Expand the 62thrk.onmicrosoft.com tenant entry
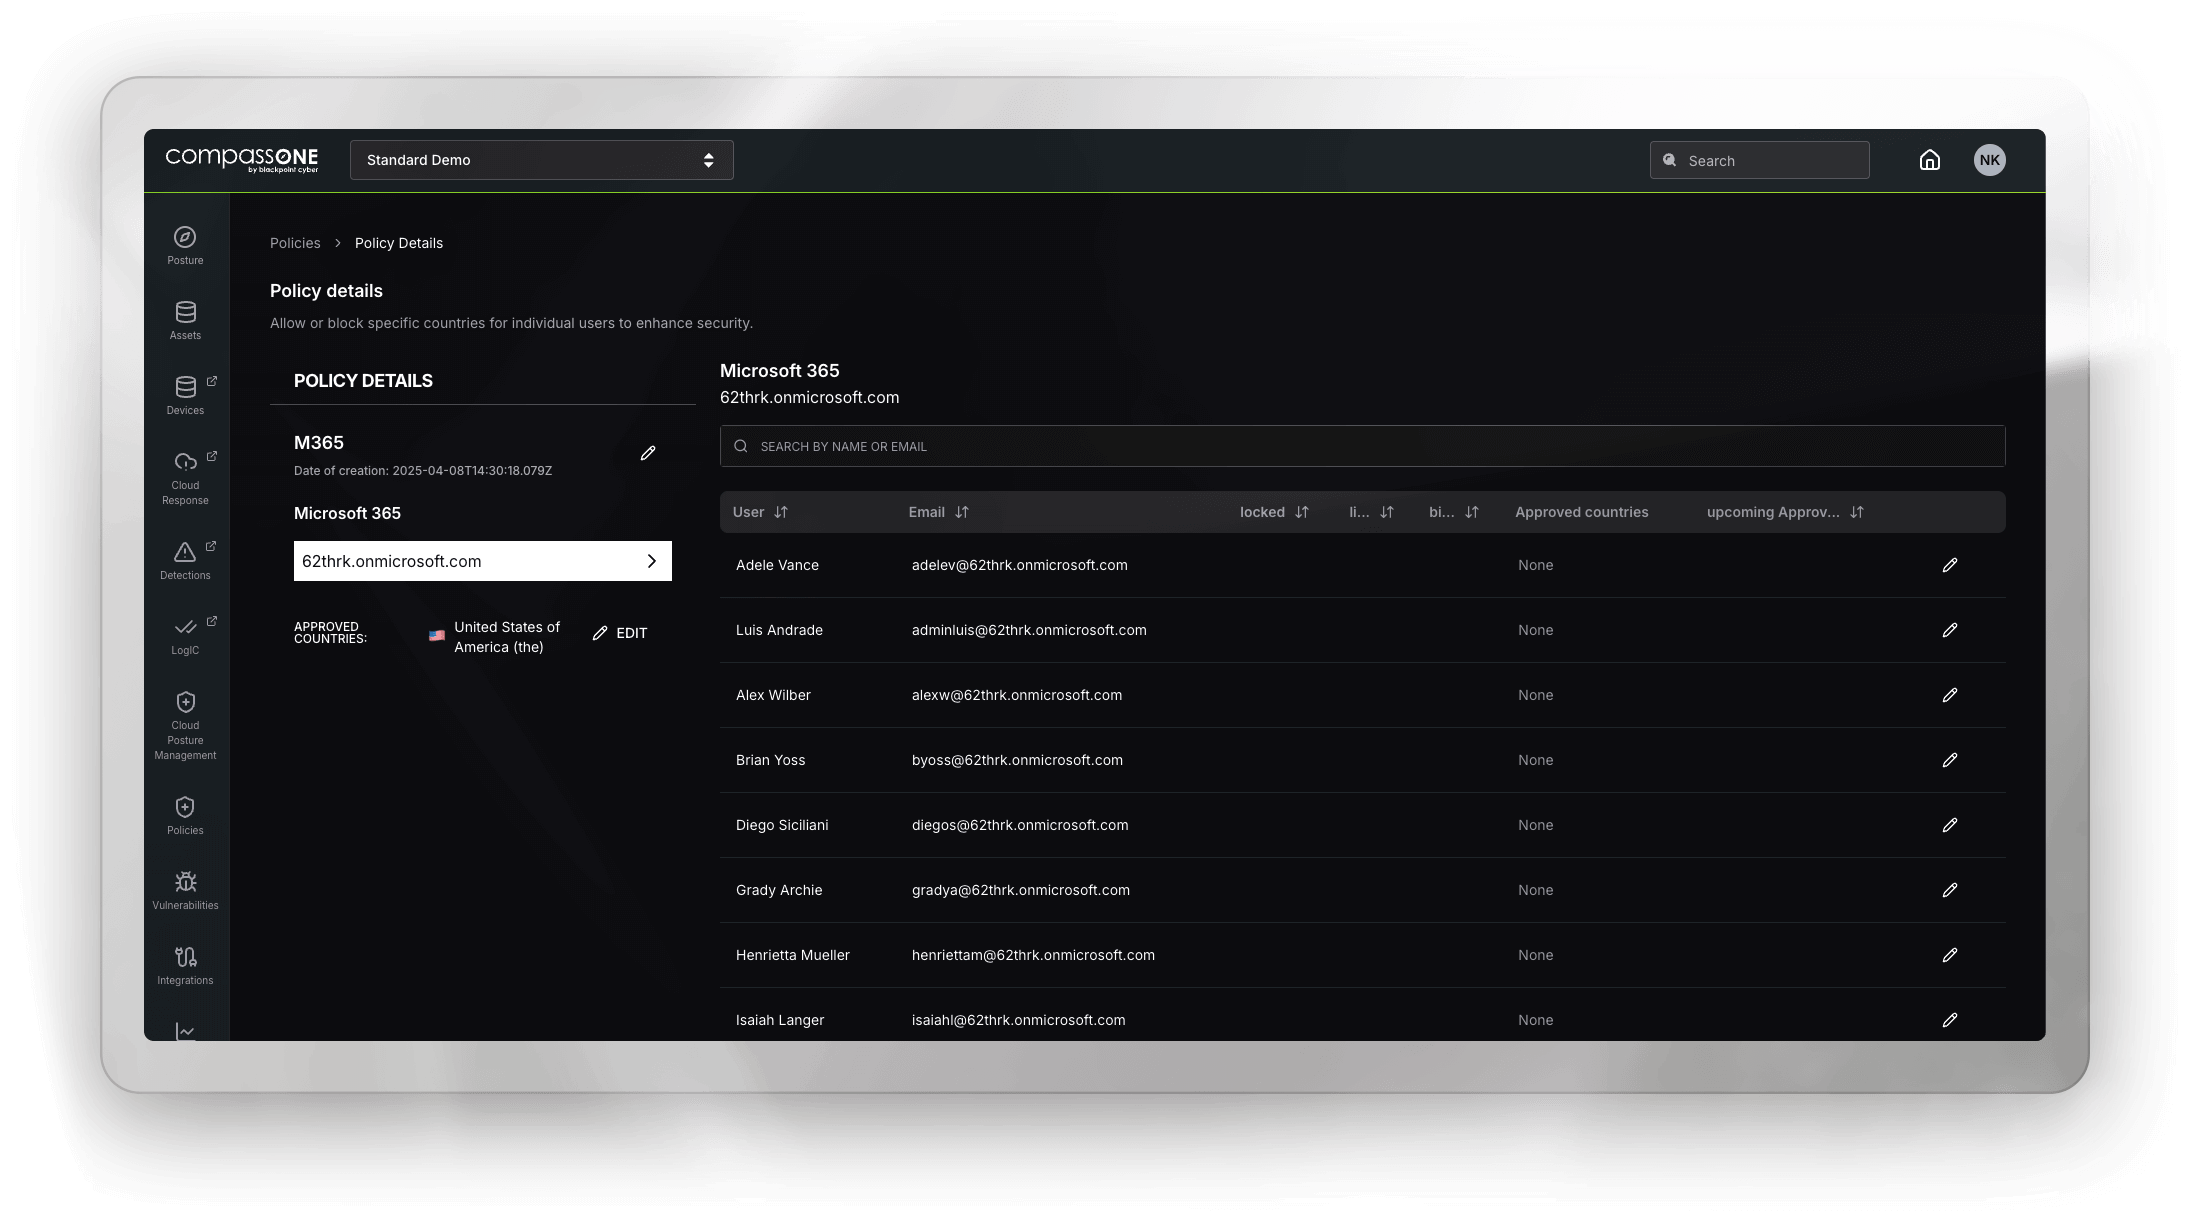The height and width of the screenshot is (1218, 2190). click(x=483, y=561)
